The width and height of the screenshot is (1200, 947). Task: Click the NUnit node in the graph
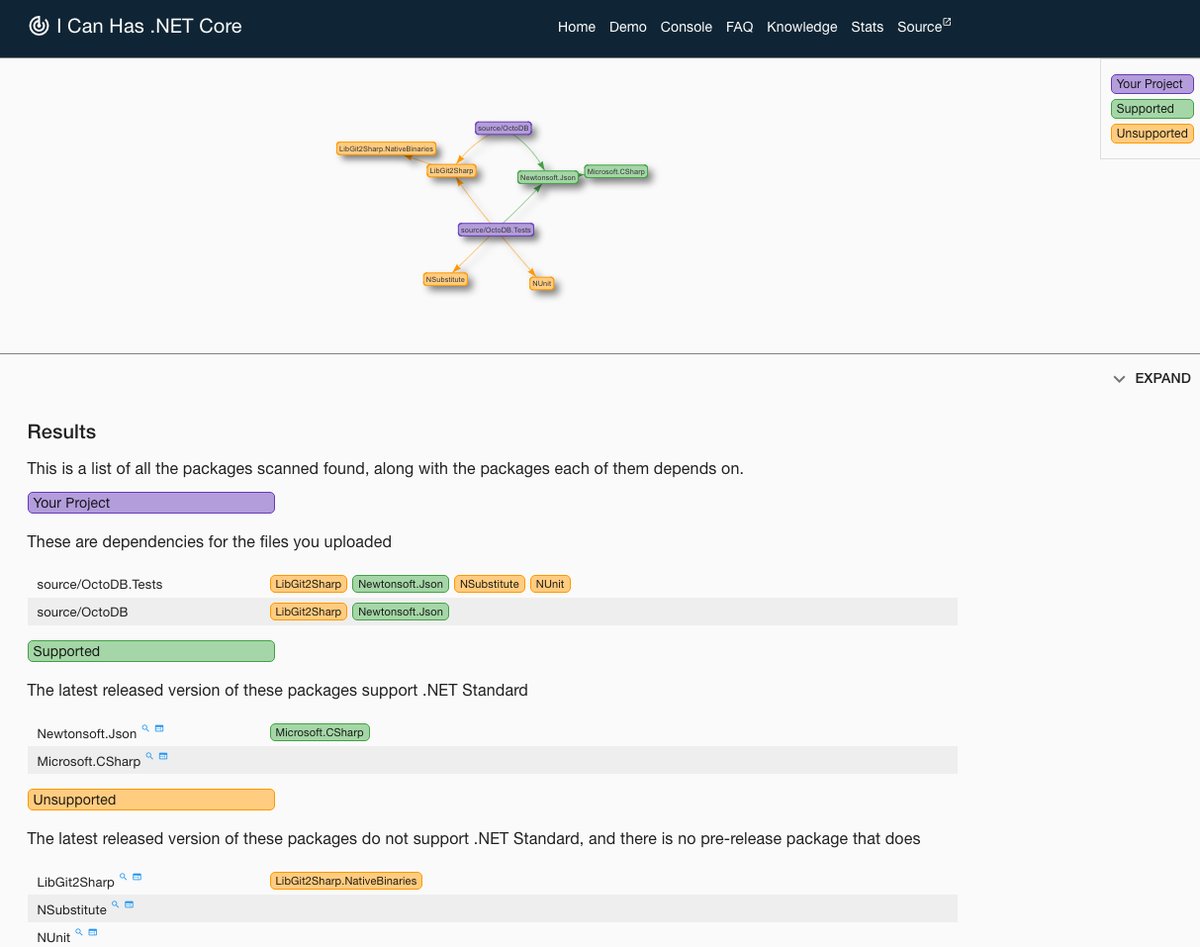click(542, 284)
